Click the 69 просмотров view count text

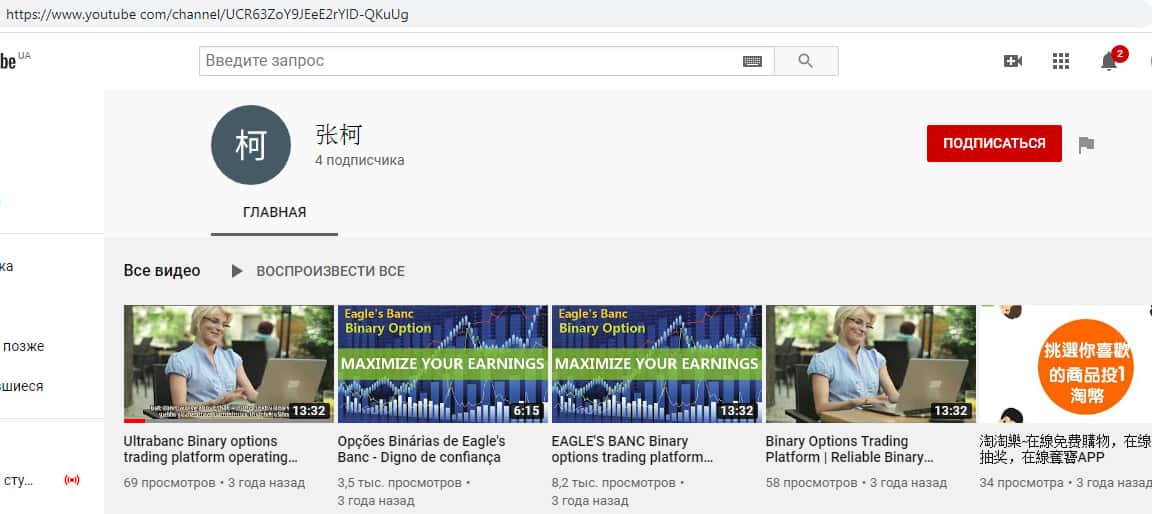pos(170,483)
